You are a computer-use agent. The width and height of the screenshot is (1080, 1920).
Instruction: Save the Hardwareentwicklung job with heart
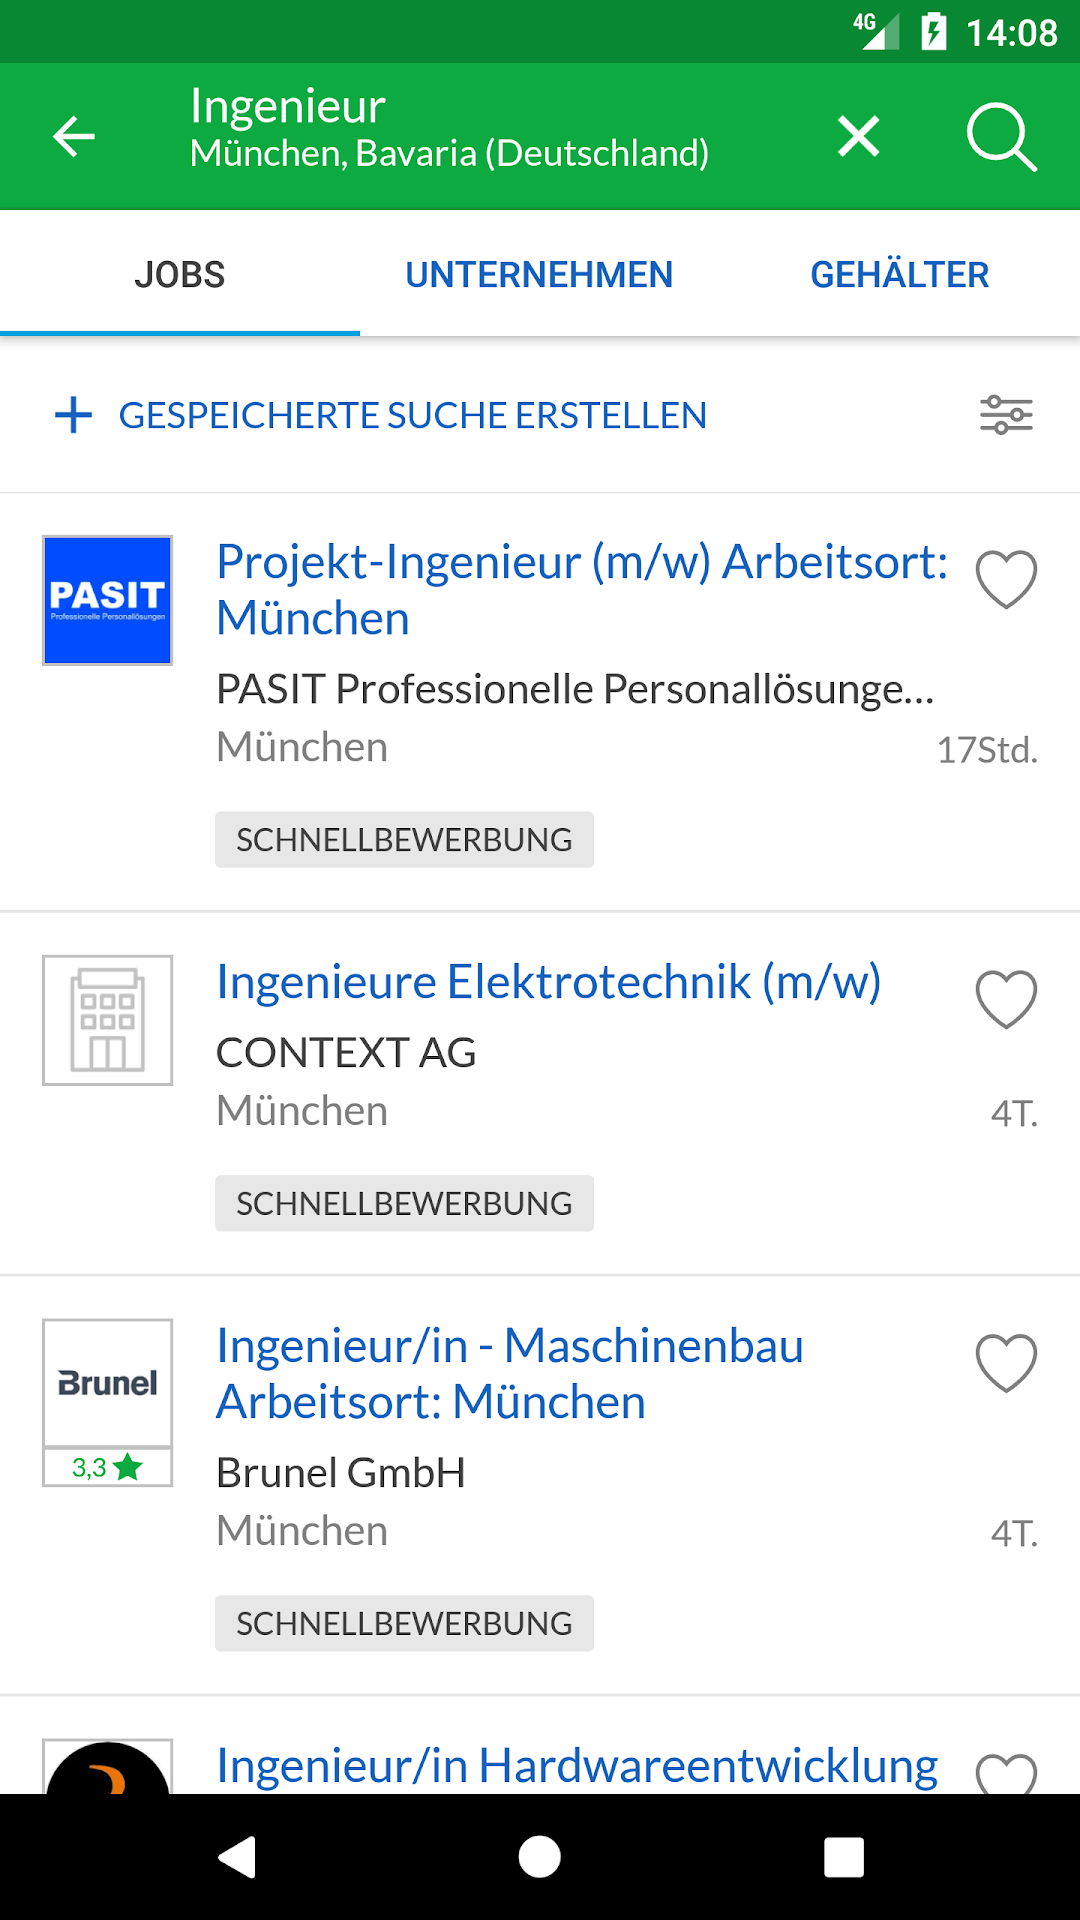click(x=1006, y=1772)
